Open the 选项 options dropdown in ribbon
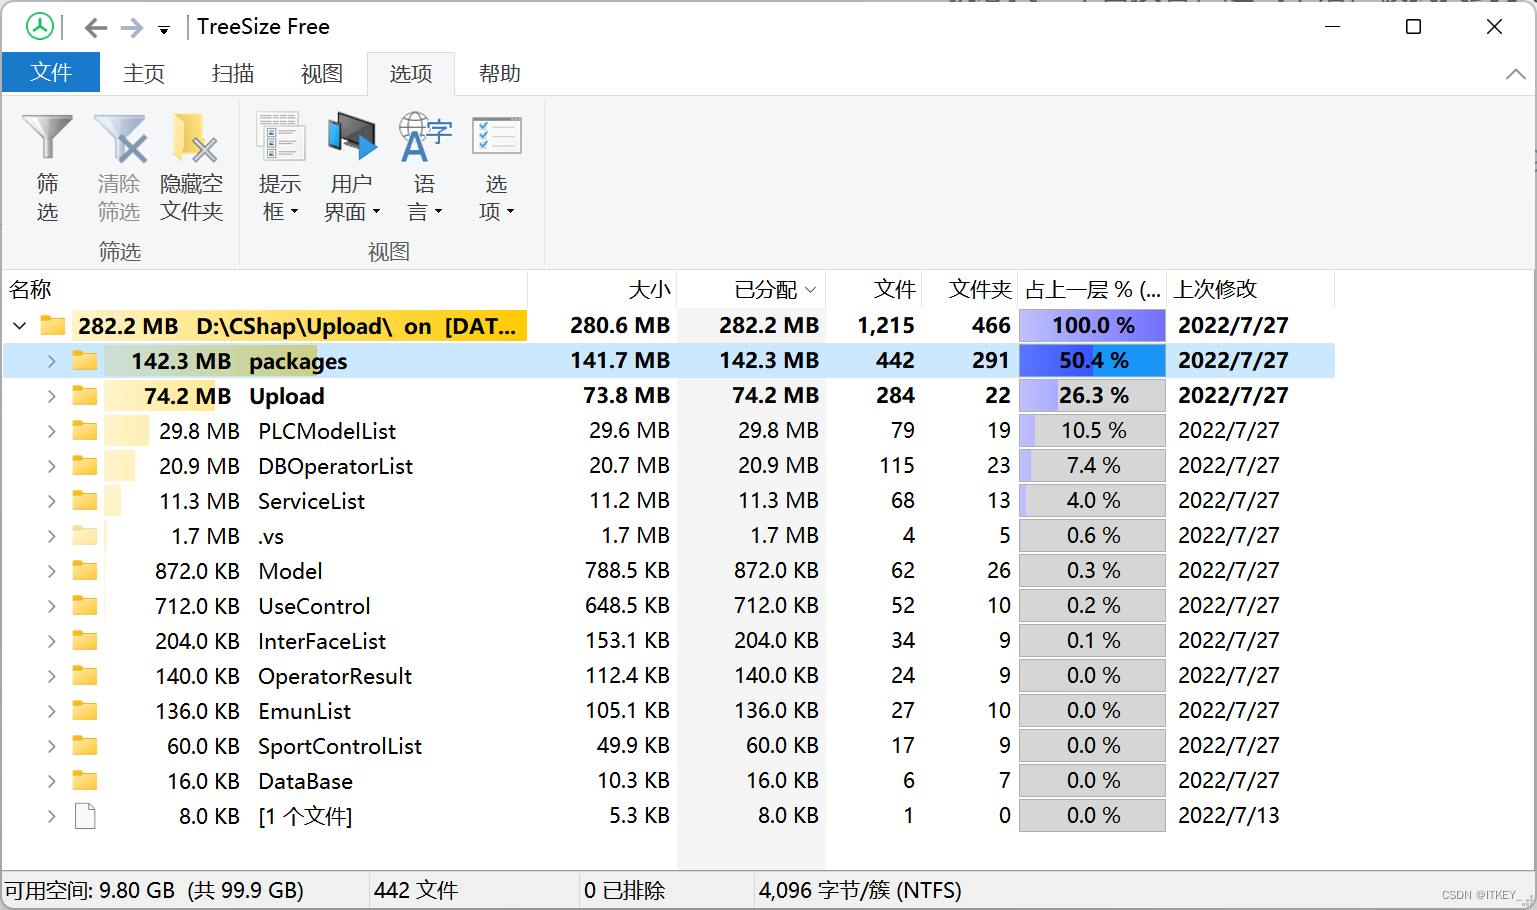Image resolution: width=1537 pixels, height=910 pixels. pyautogui.click(x=496, y=168)
